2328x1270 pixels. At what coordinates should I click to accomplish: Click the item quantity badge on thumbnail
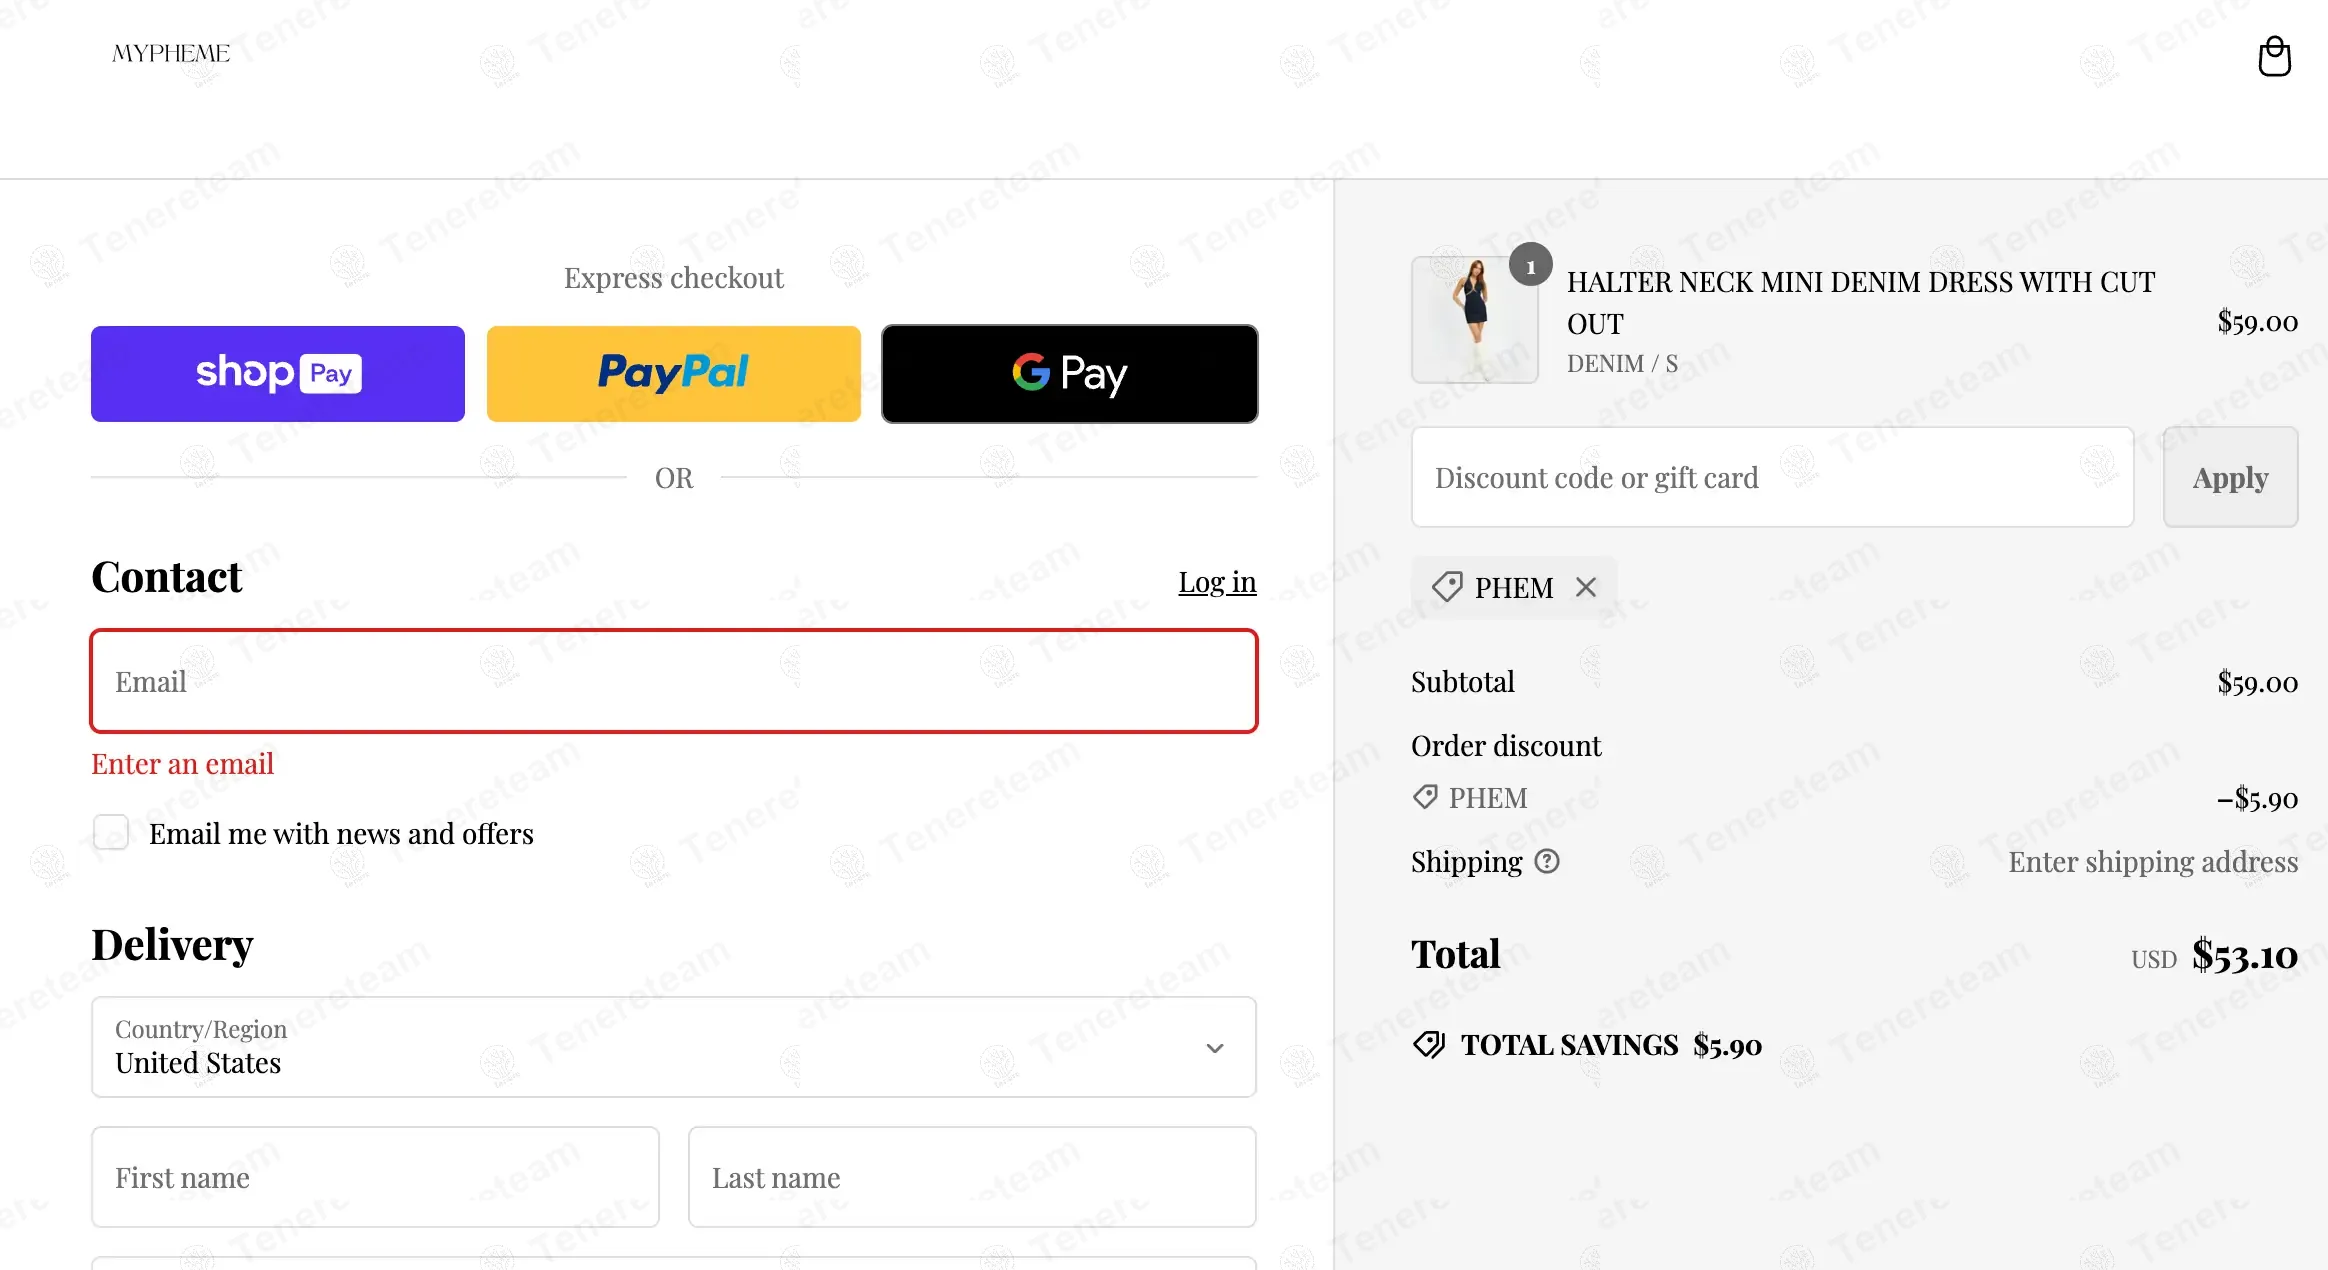[1530, 265]
